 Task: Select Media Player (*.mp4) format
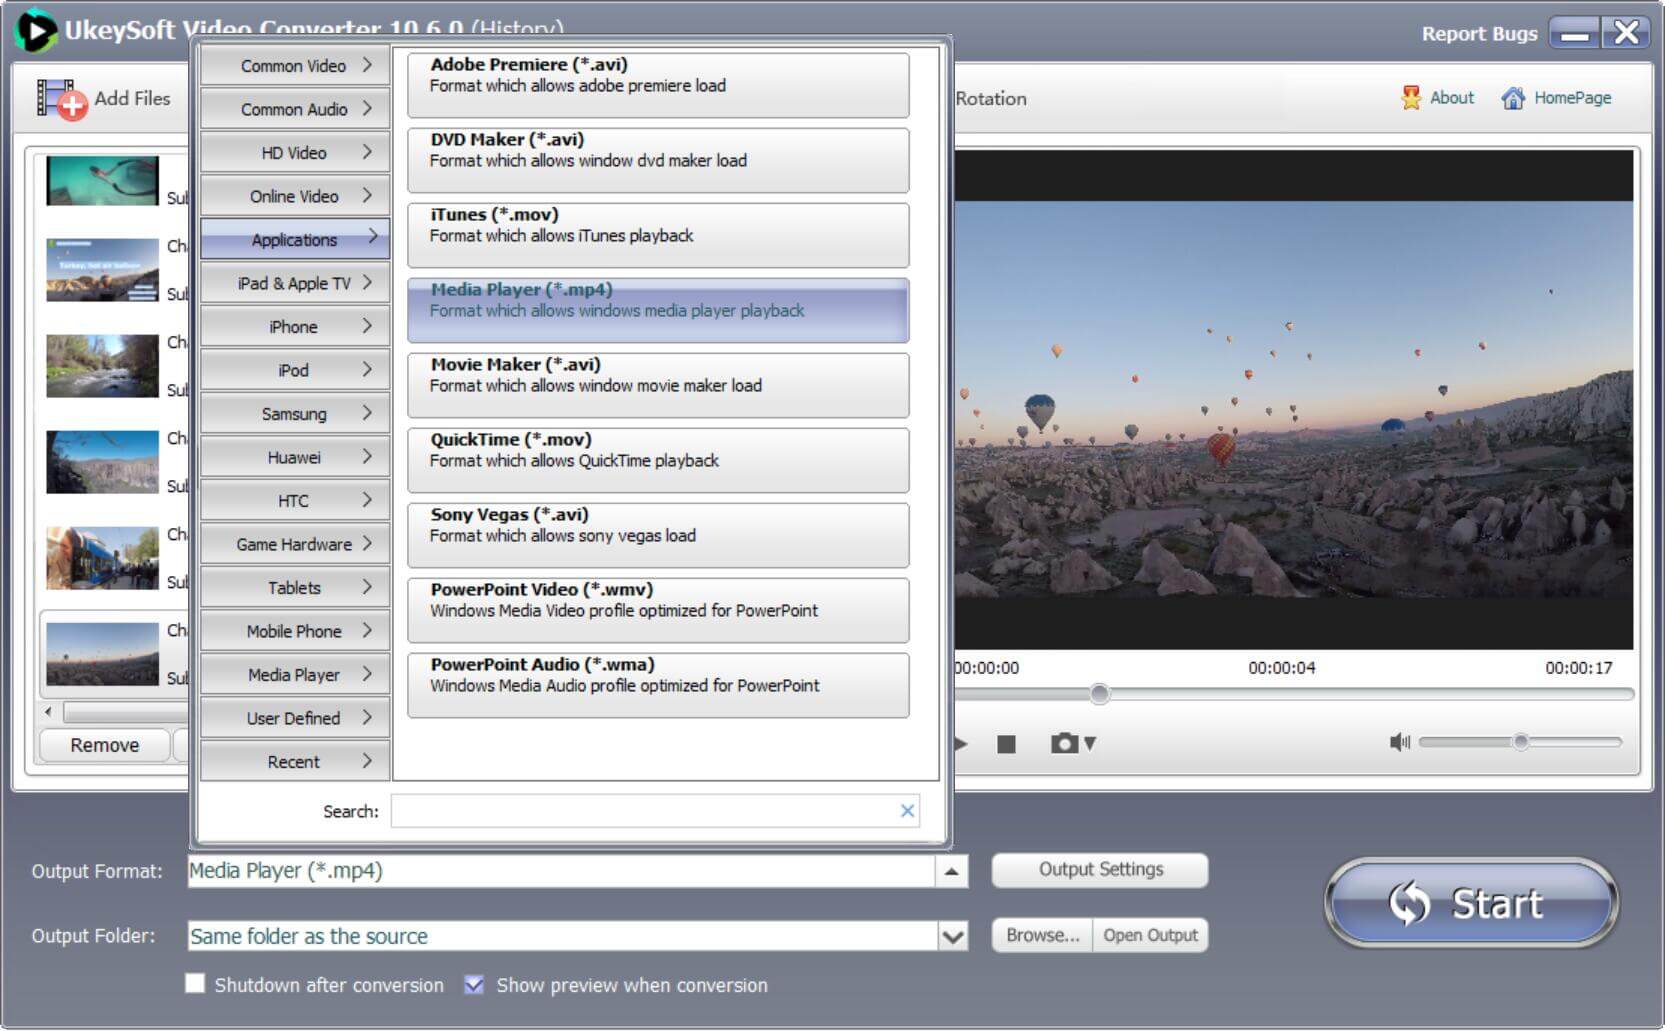click(658, 310)
